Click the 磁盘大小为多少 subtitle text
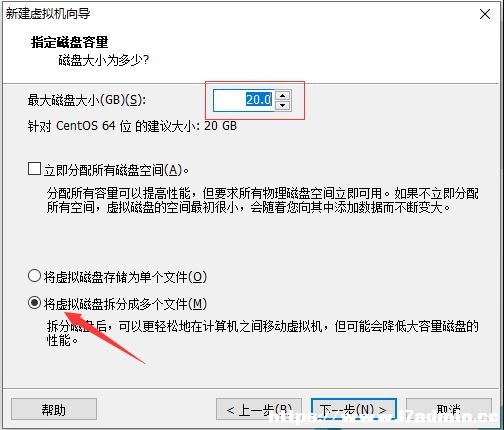Screen dimensions: 504x430 104,60
